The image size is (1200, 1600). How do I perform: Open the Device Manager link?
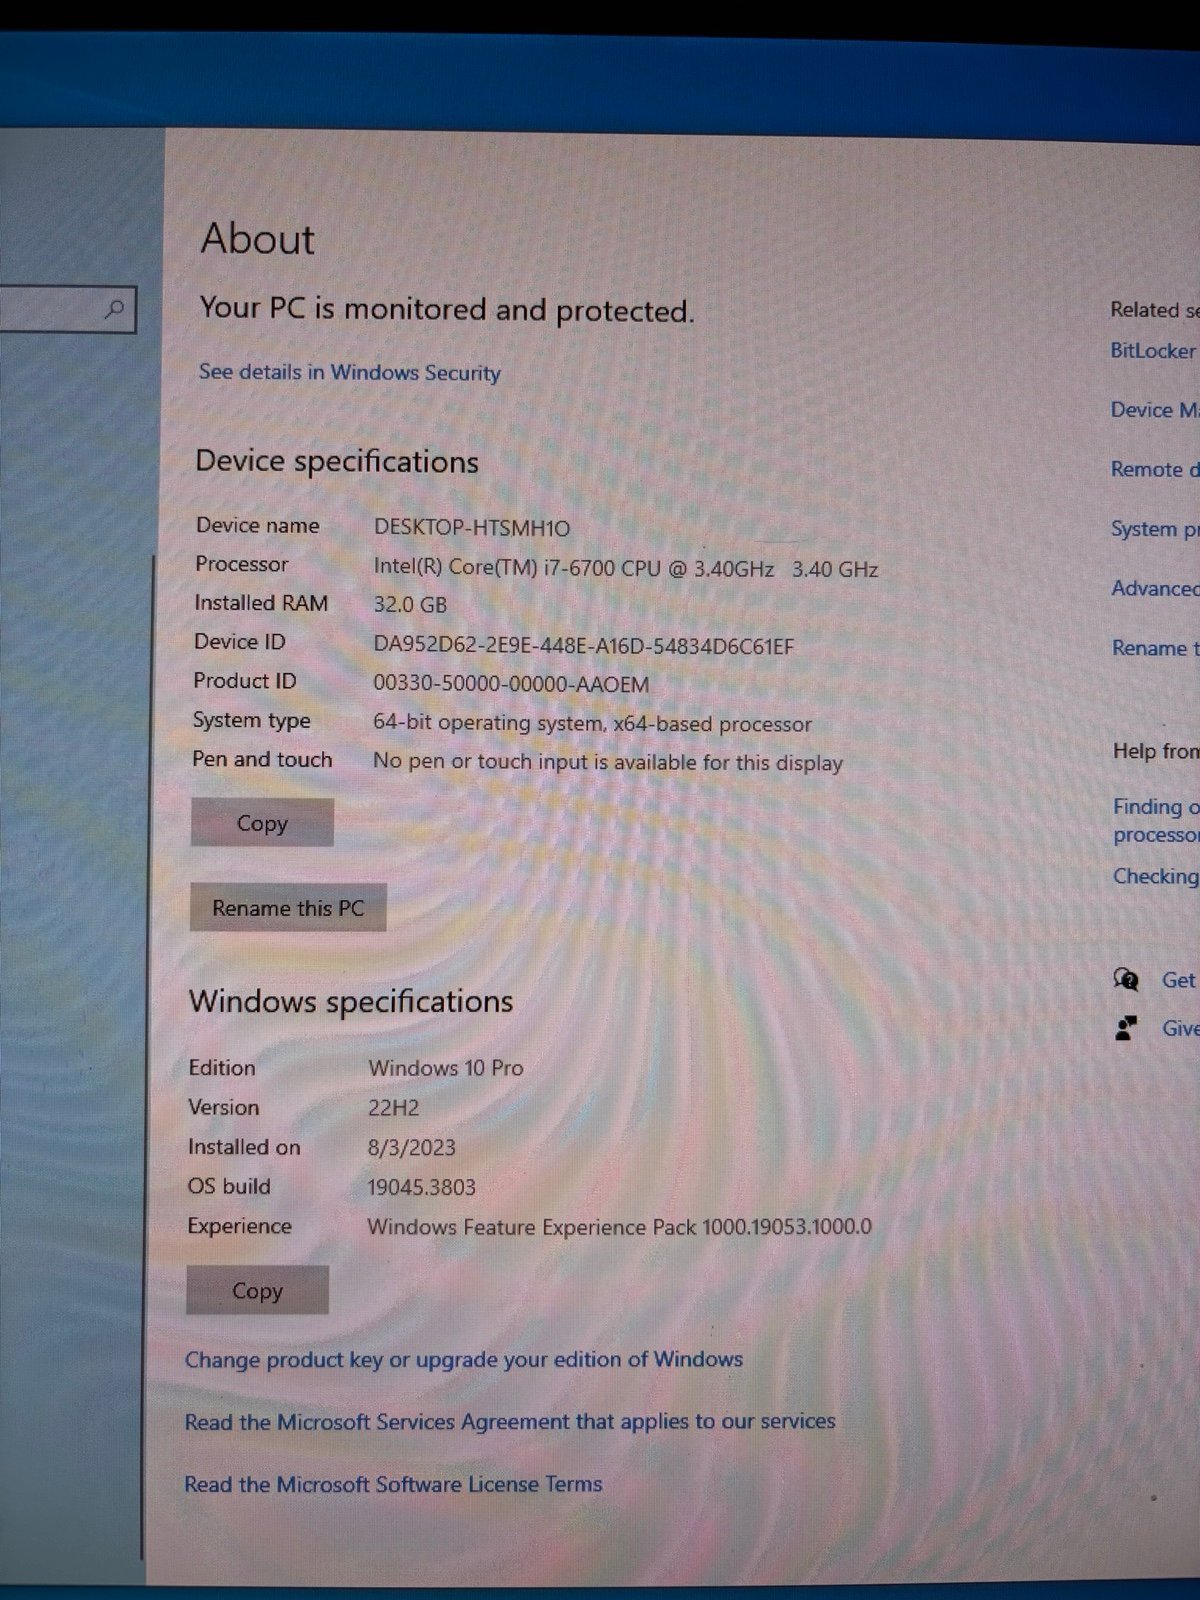point(1155,410)
